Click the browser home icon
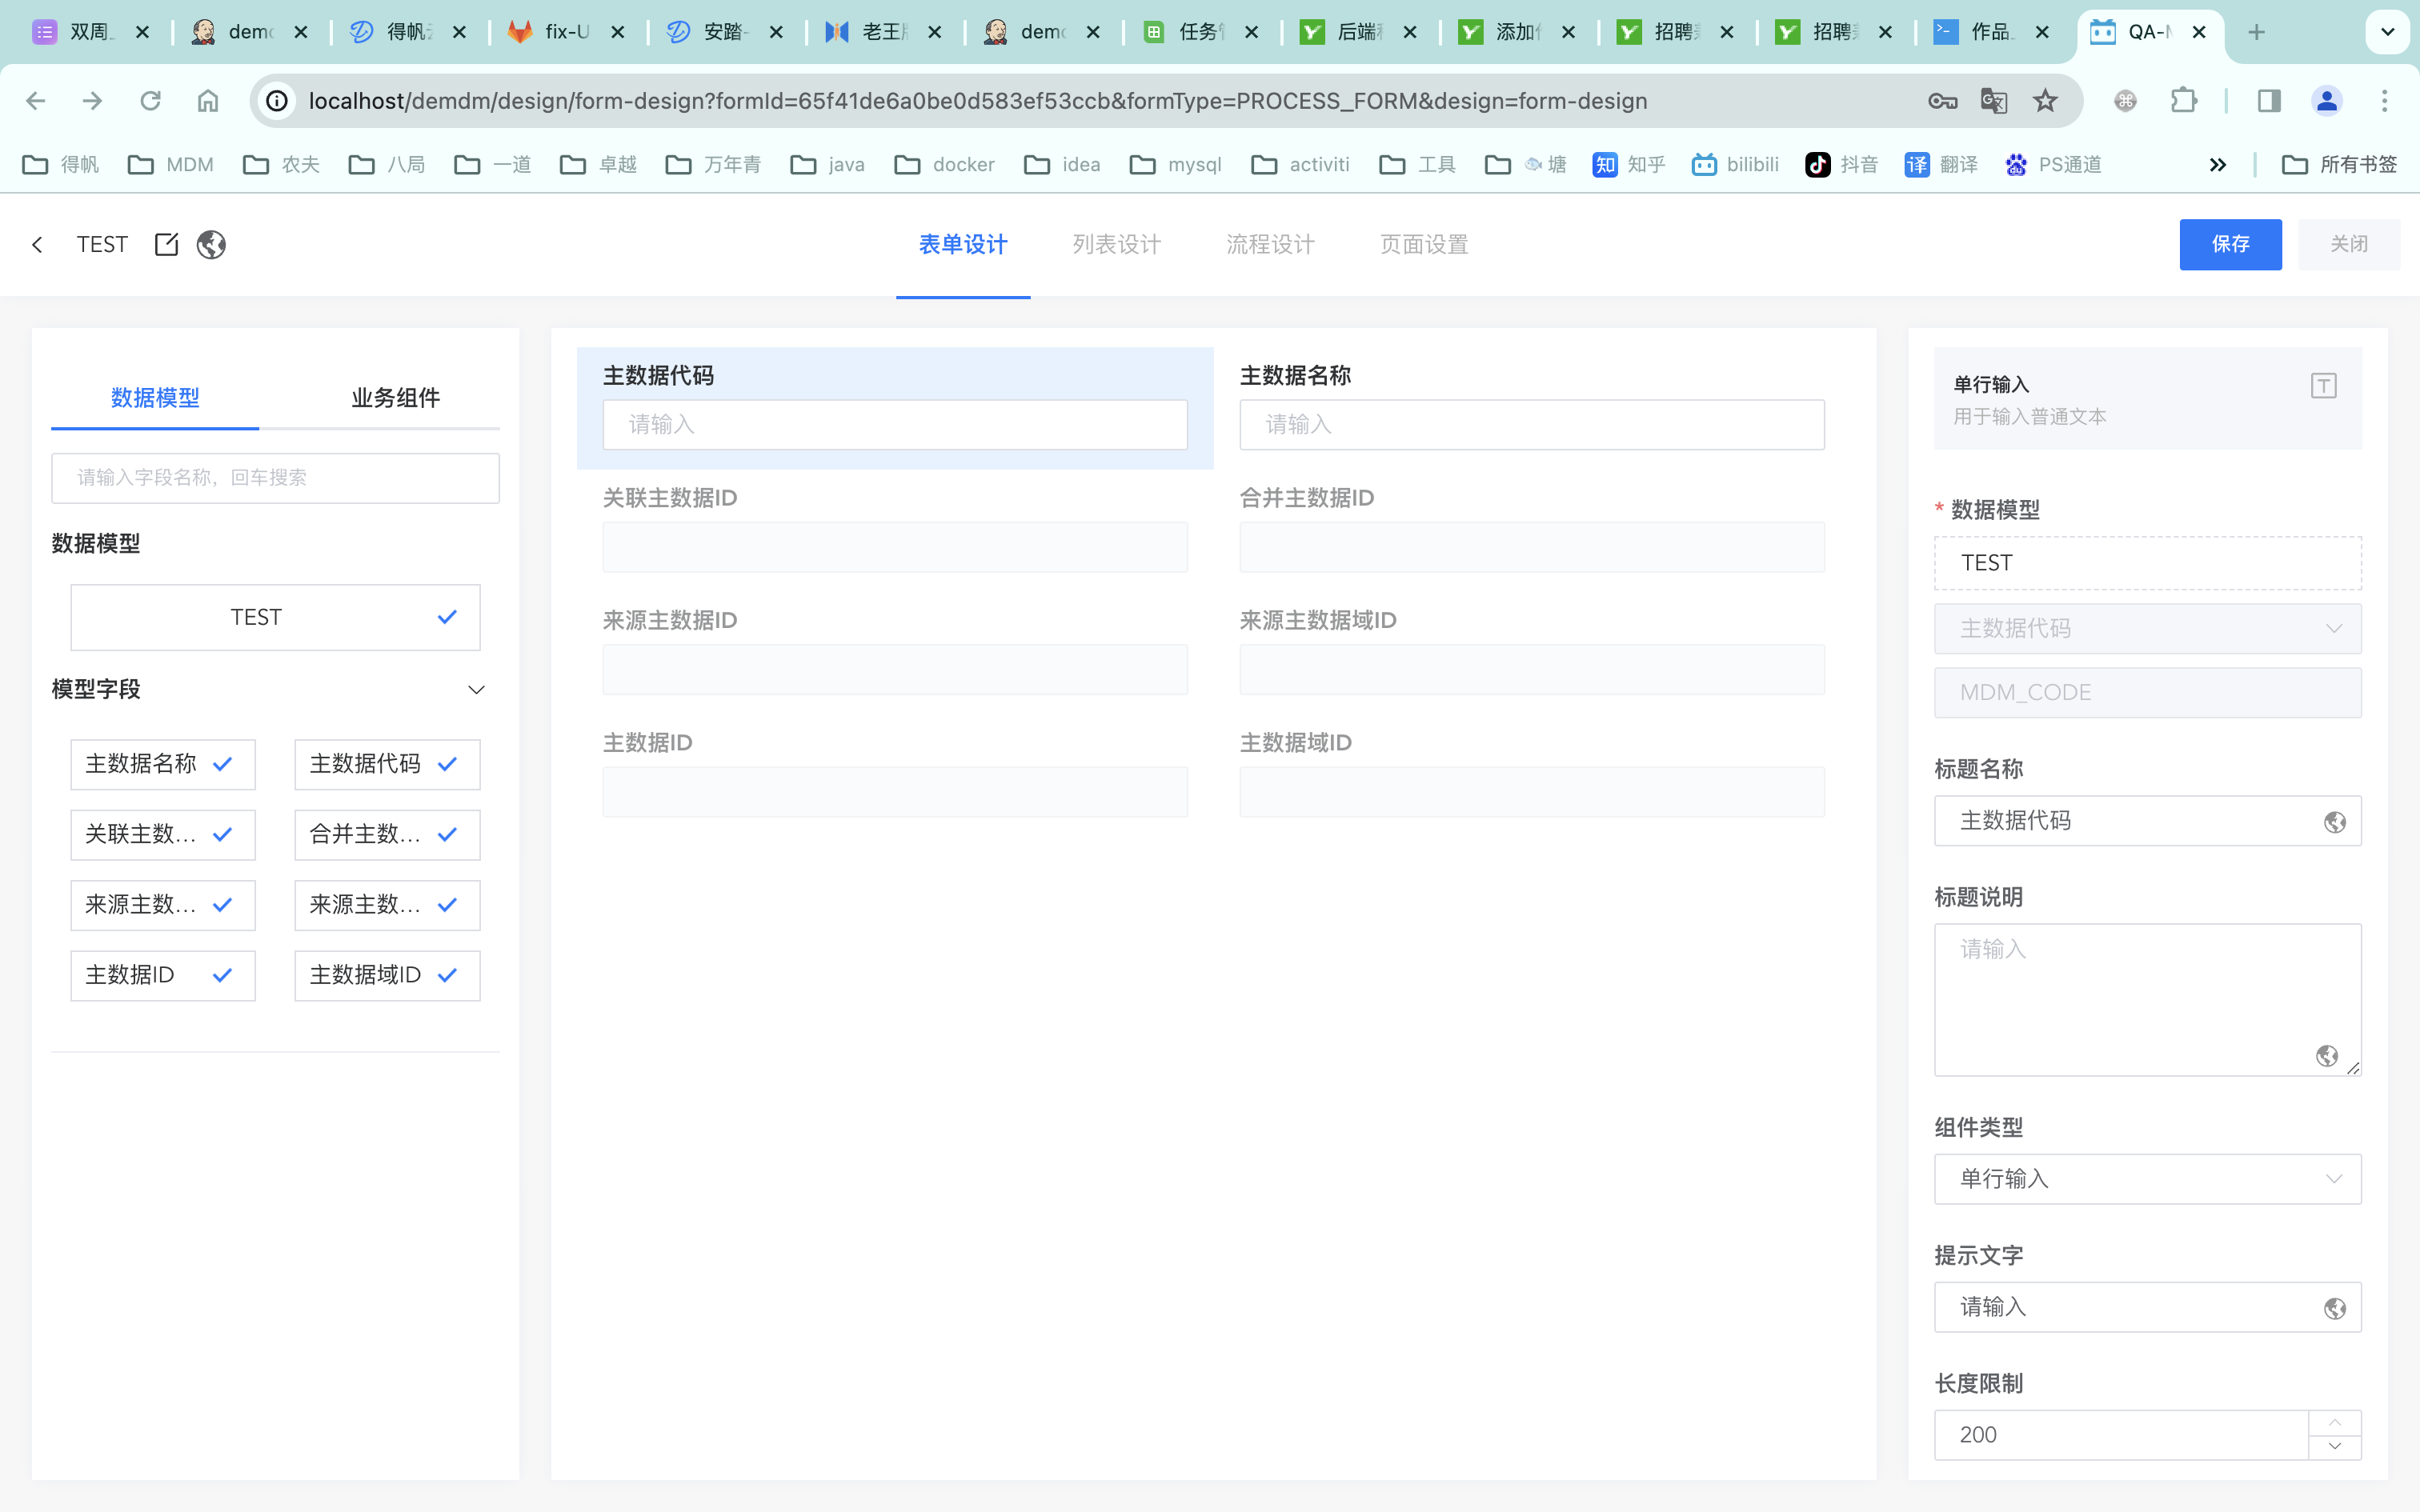Screen dimensions: 2420x1512 coord(208,101)
